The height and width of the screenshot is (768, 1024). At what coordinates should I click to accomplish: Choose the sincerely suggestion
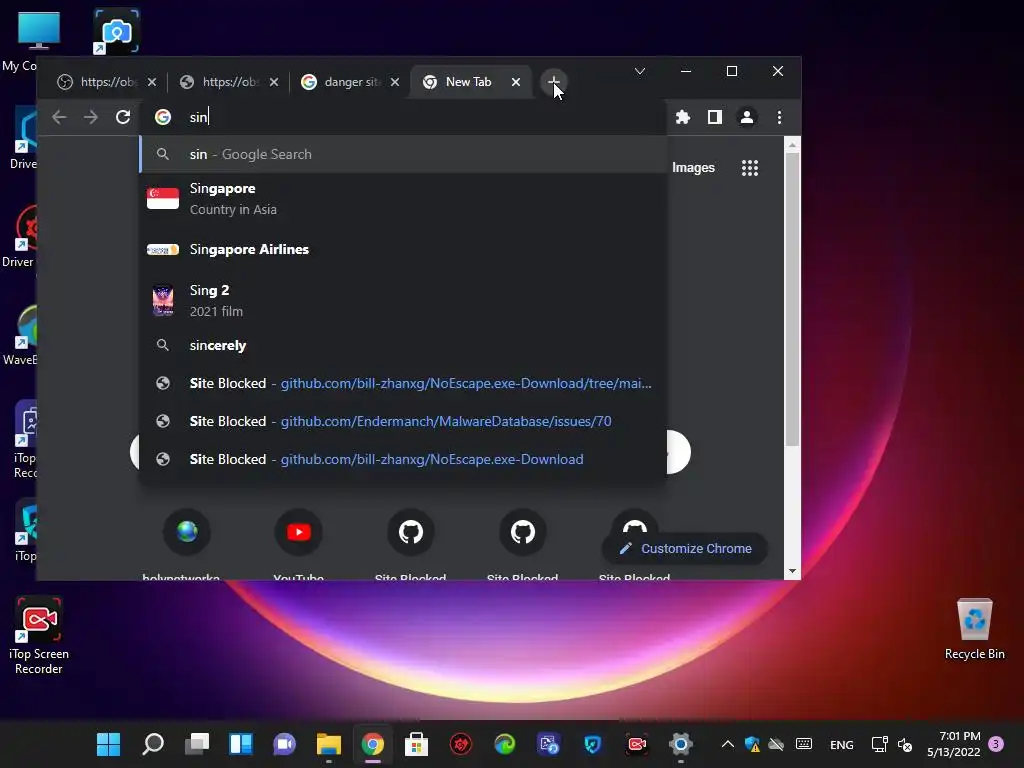(x=404, y=345)
